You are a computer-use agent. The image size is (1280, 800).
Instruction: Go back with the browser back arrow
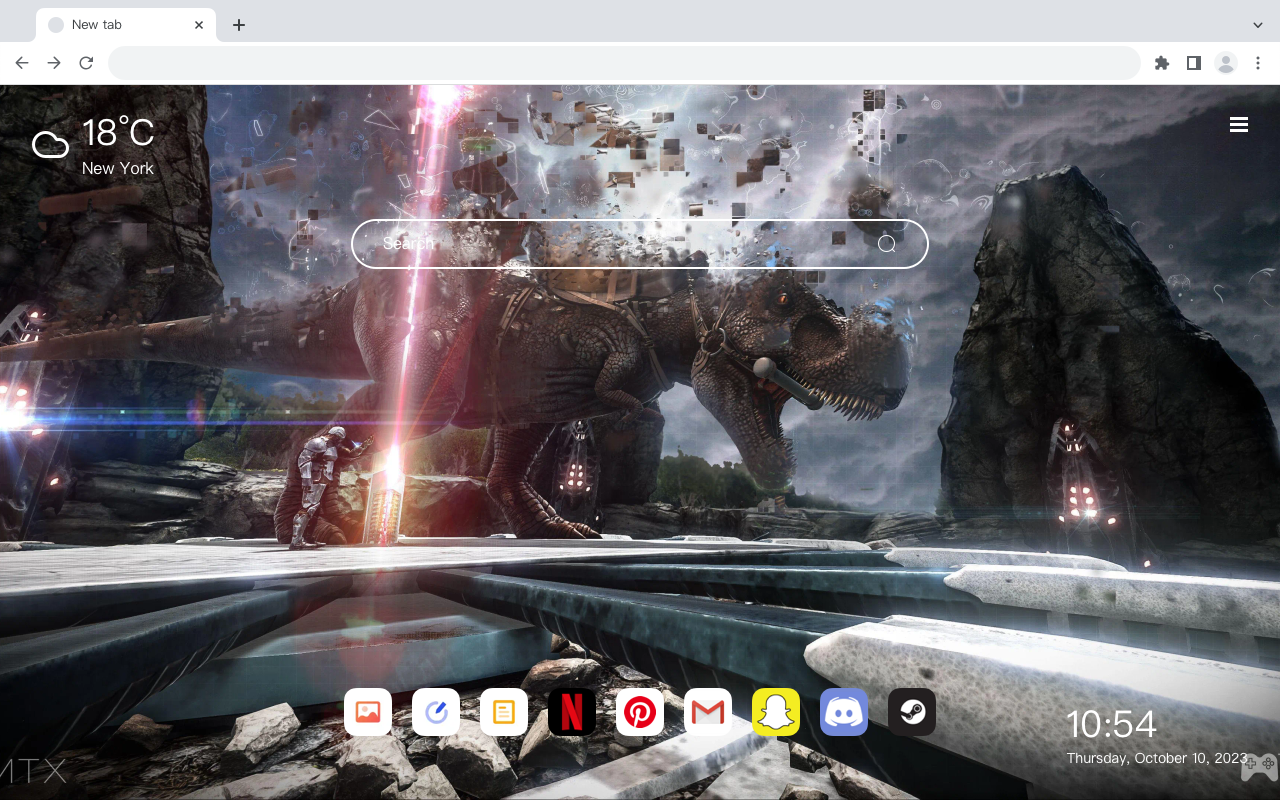[22, 63]
